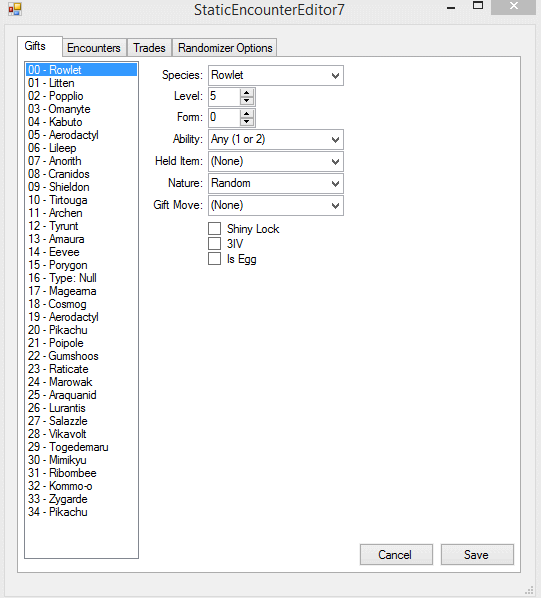Choose '23 - Raticate' from the list
541x598 pixels.
point(81,368)
